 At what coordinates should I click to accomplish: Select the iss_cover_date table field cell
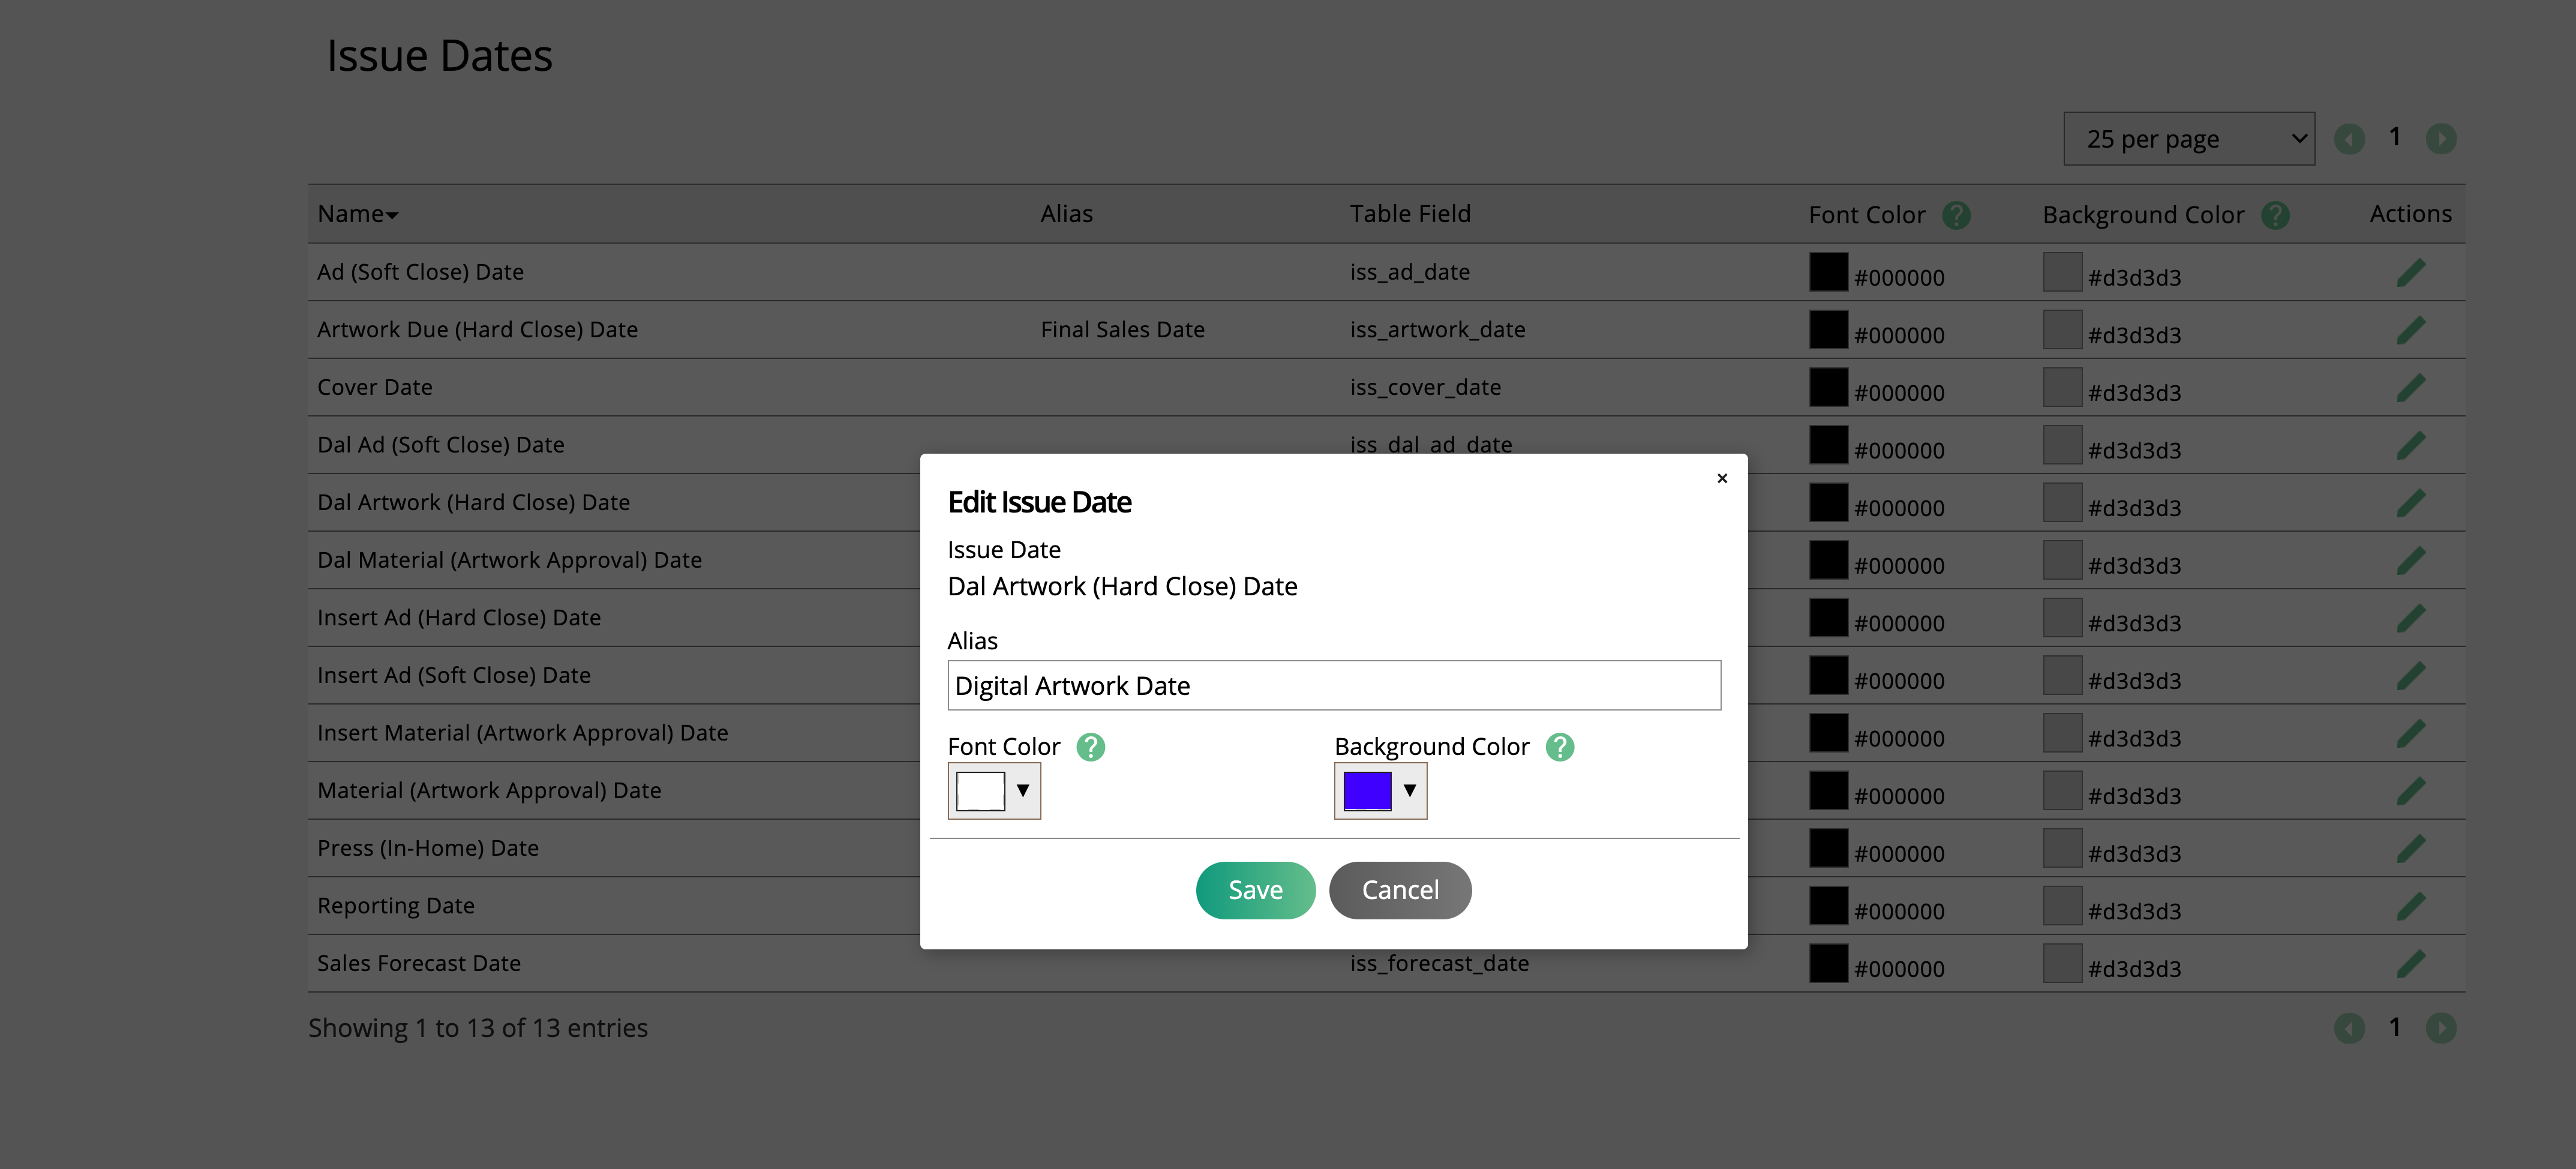[1426, 387]
